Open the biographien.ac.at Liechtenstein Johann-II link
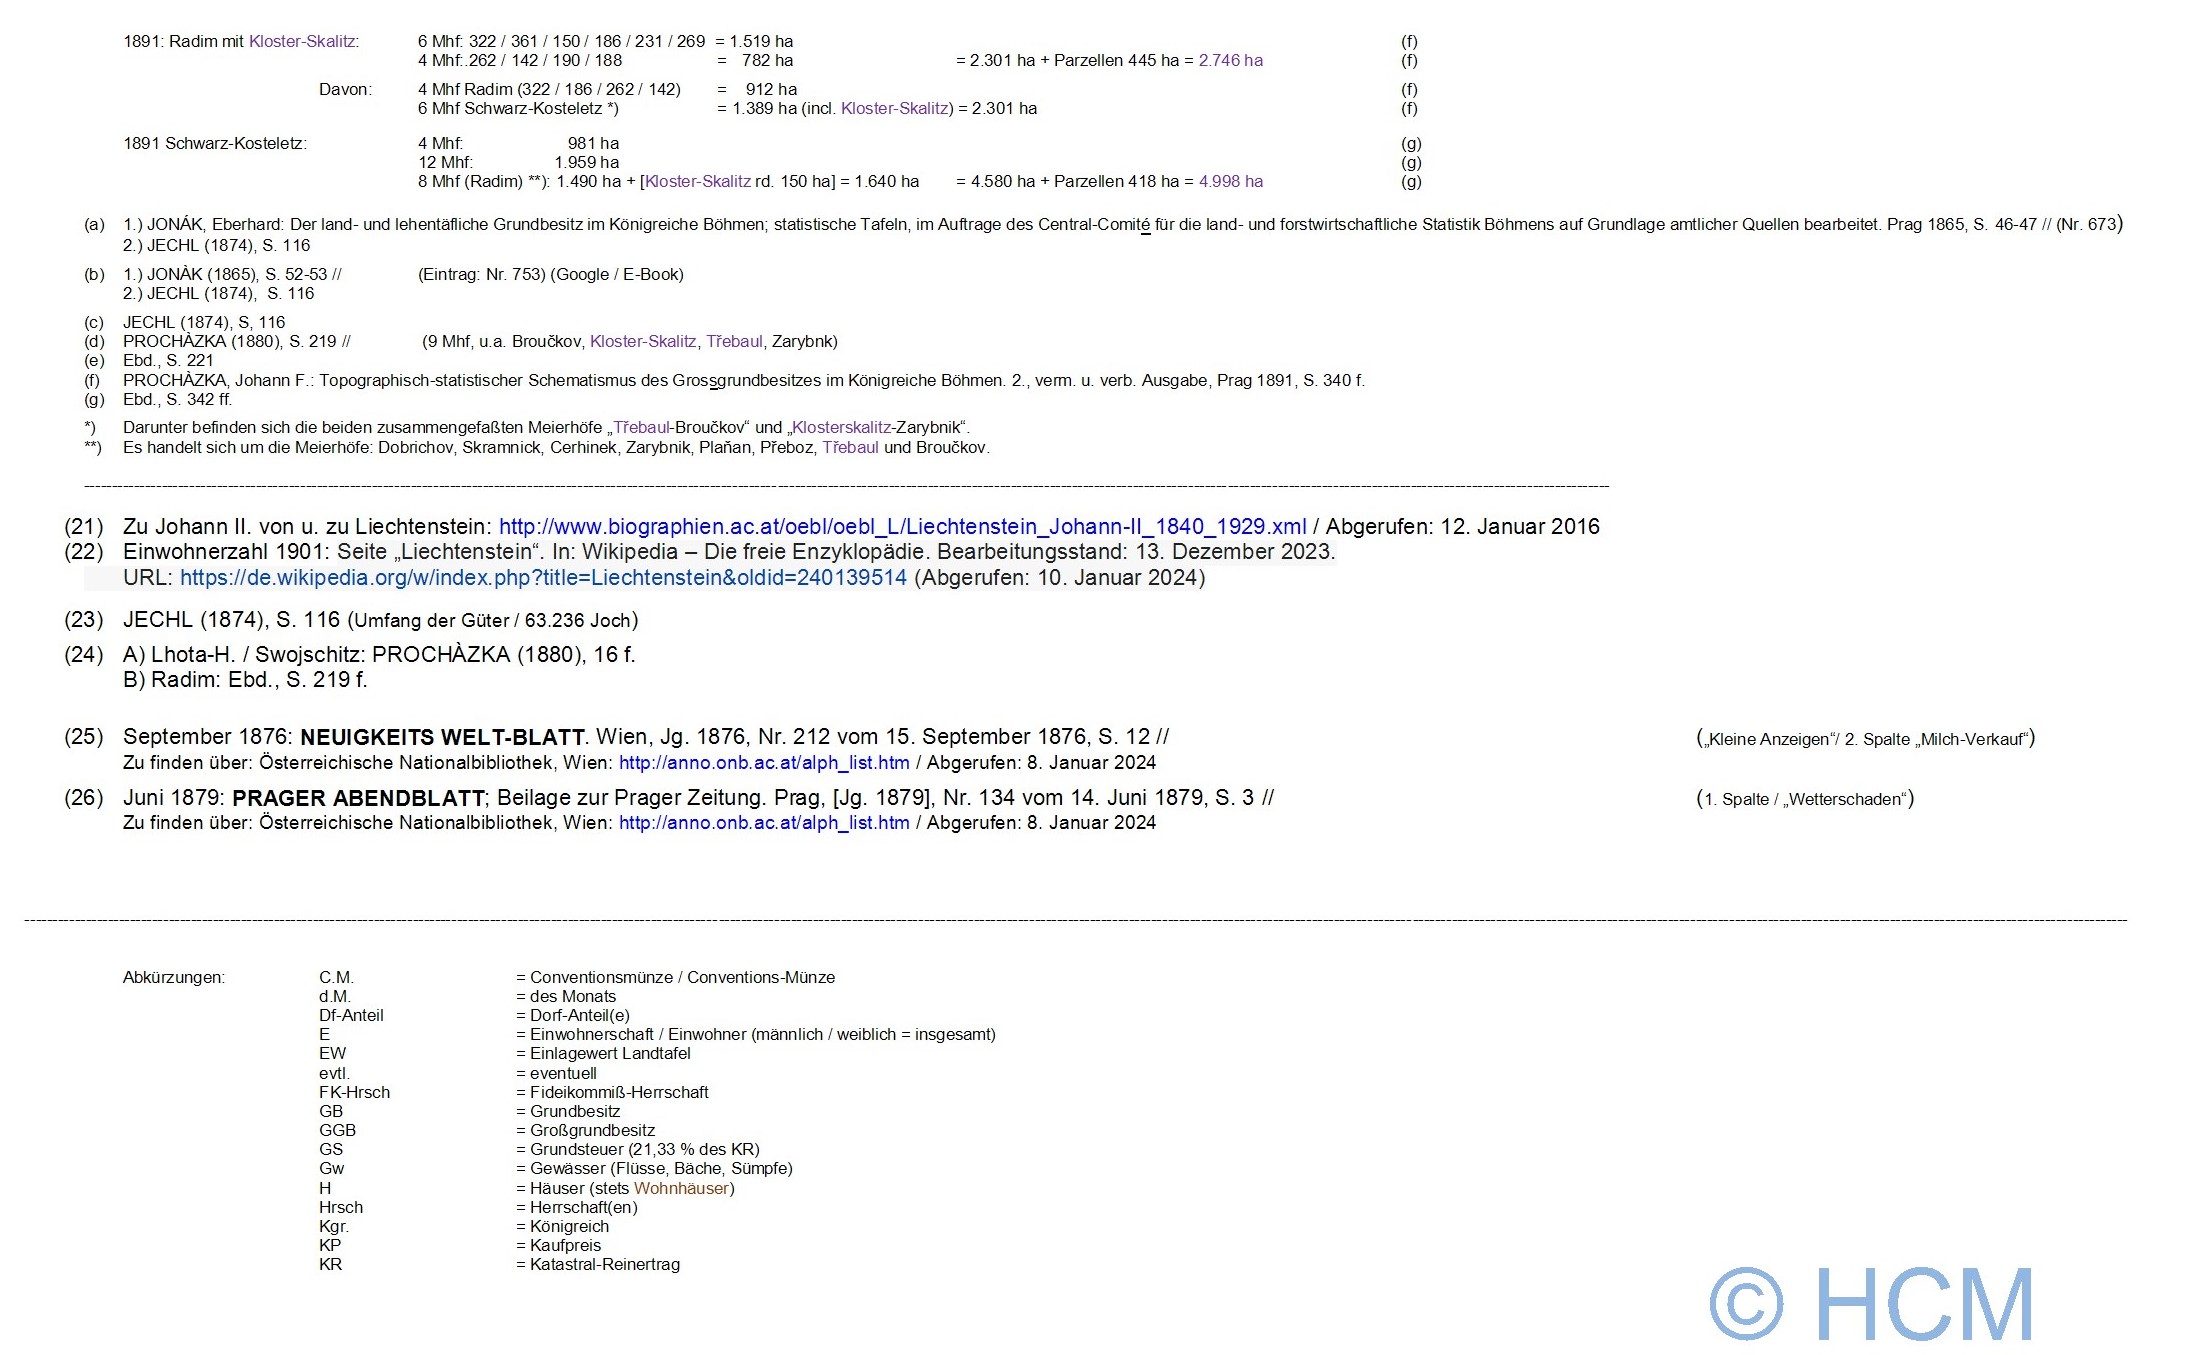 click(902, 527)
